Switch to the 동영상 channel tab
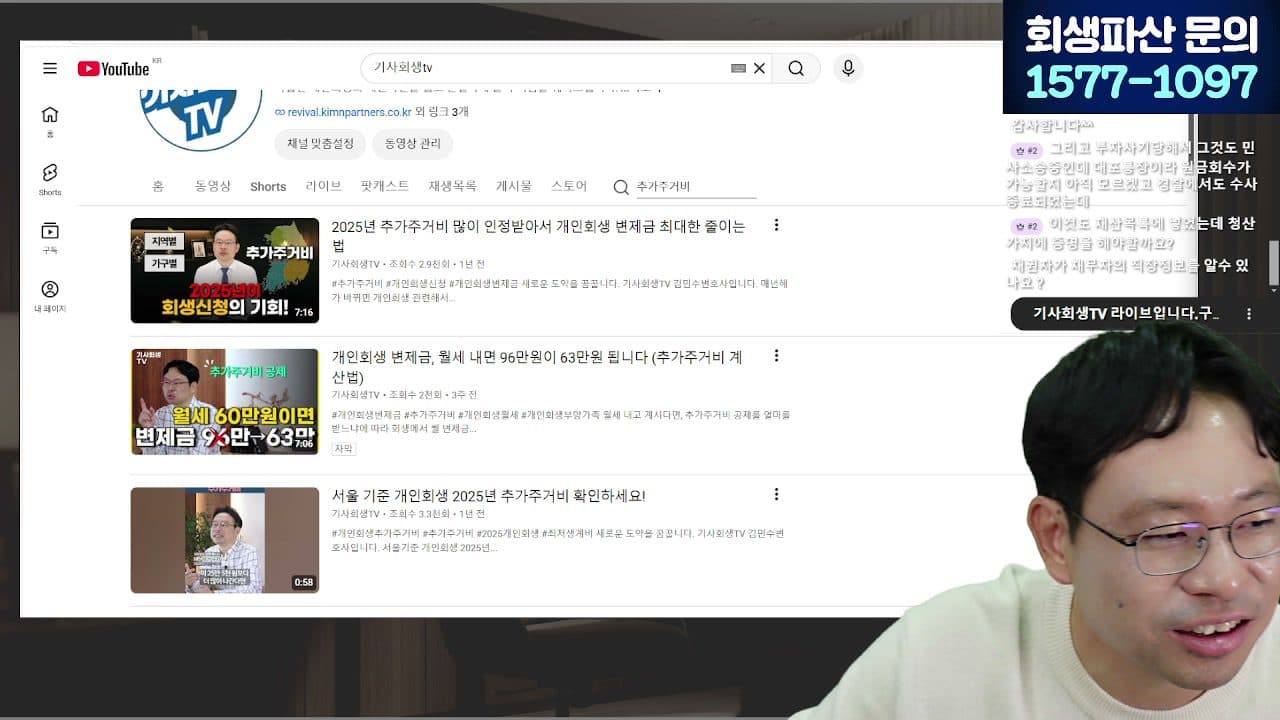Screen dimensions: 1280x720 [x=212, y=186]
